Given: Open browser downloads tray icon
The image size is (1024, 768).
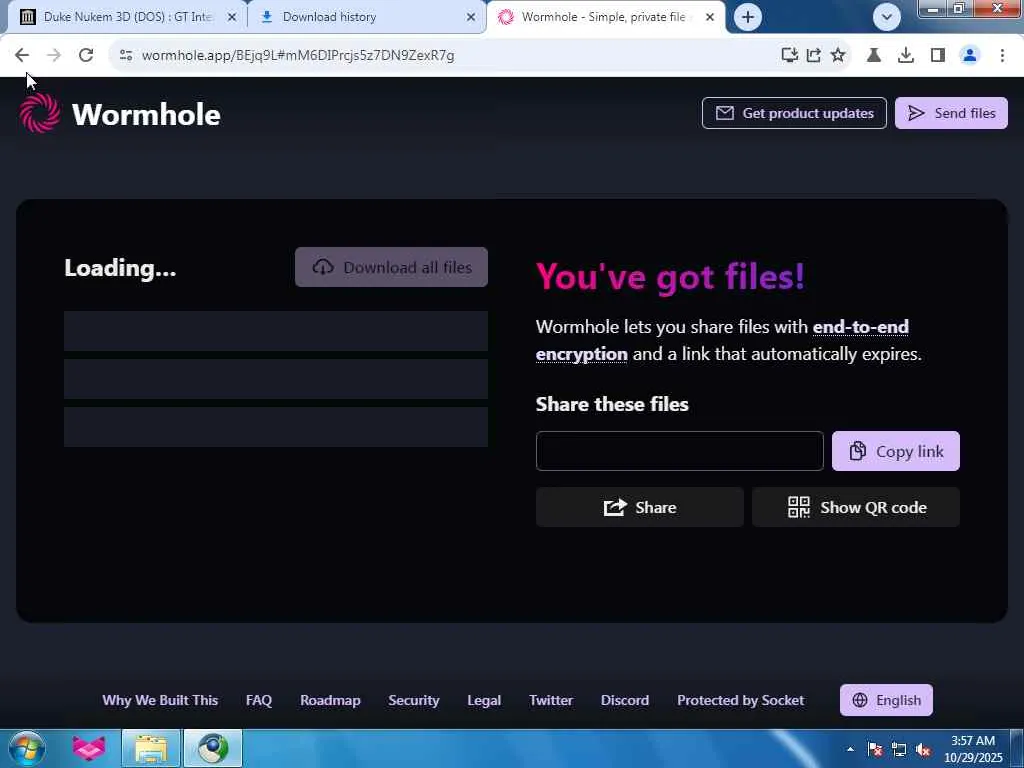Looking at the screenshot, I should 906,56.
